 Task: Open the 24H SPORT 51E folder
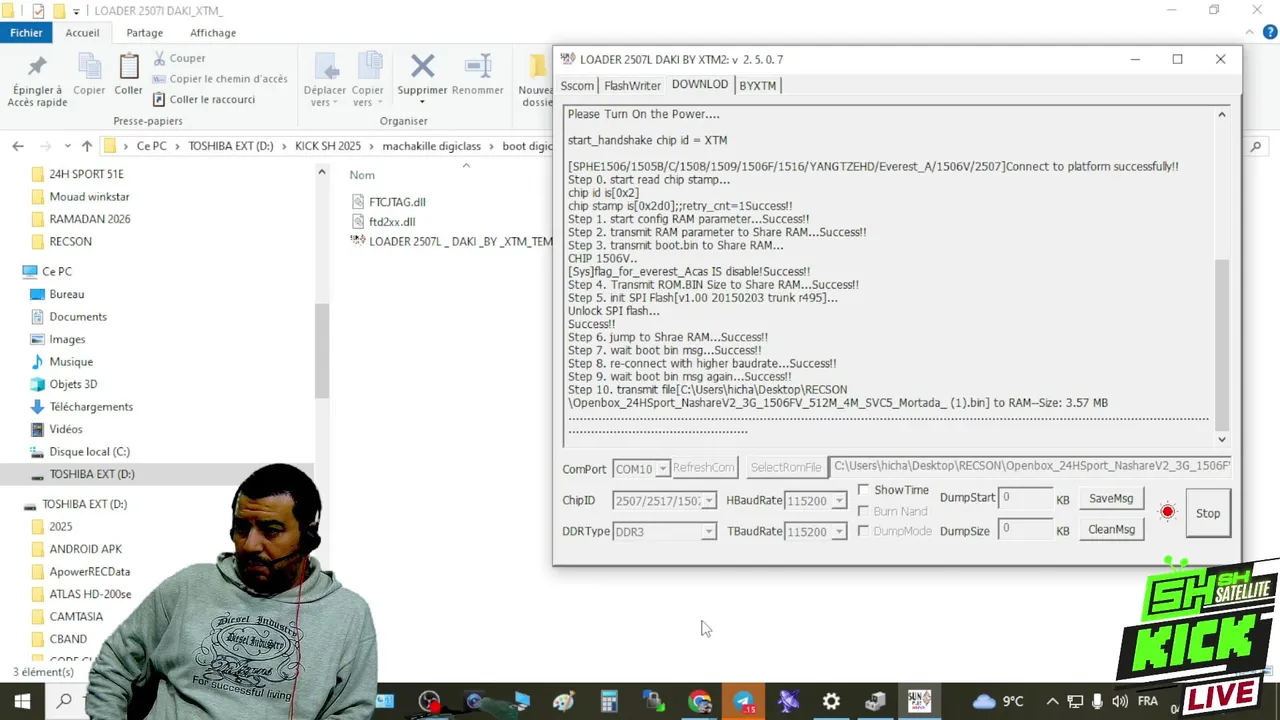click(x=86, y=174)
